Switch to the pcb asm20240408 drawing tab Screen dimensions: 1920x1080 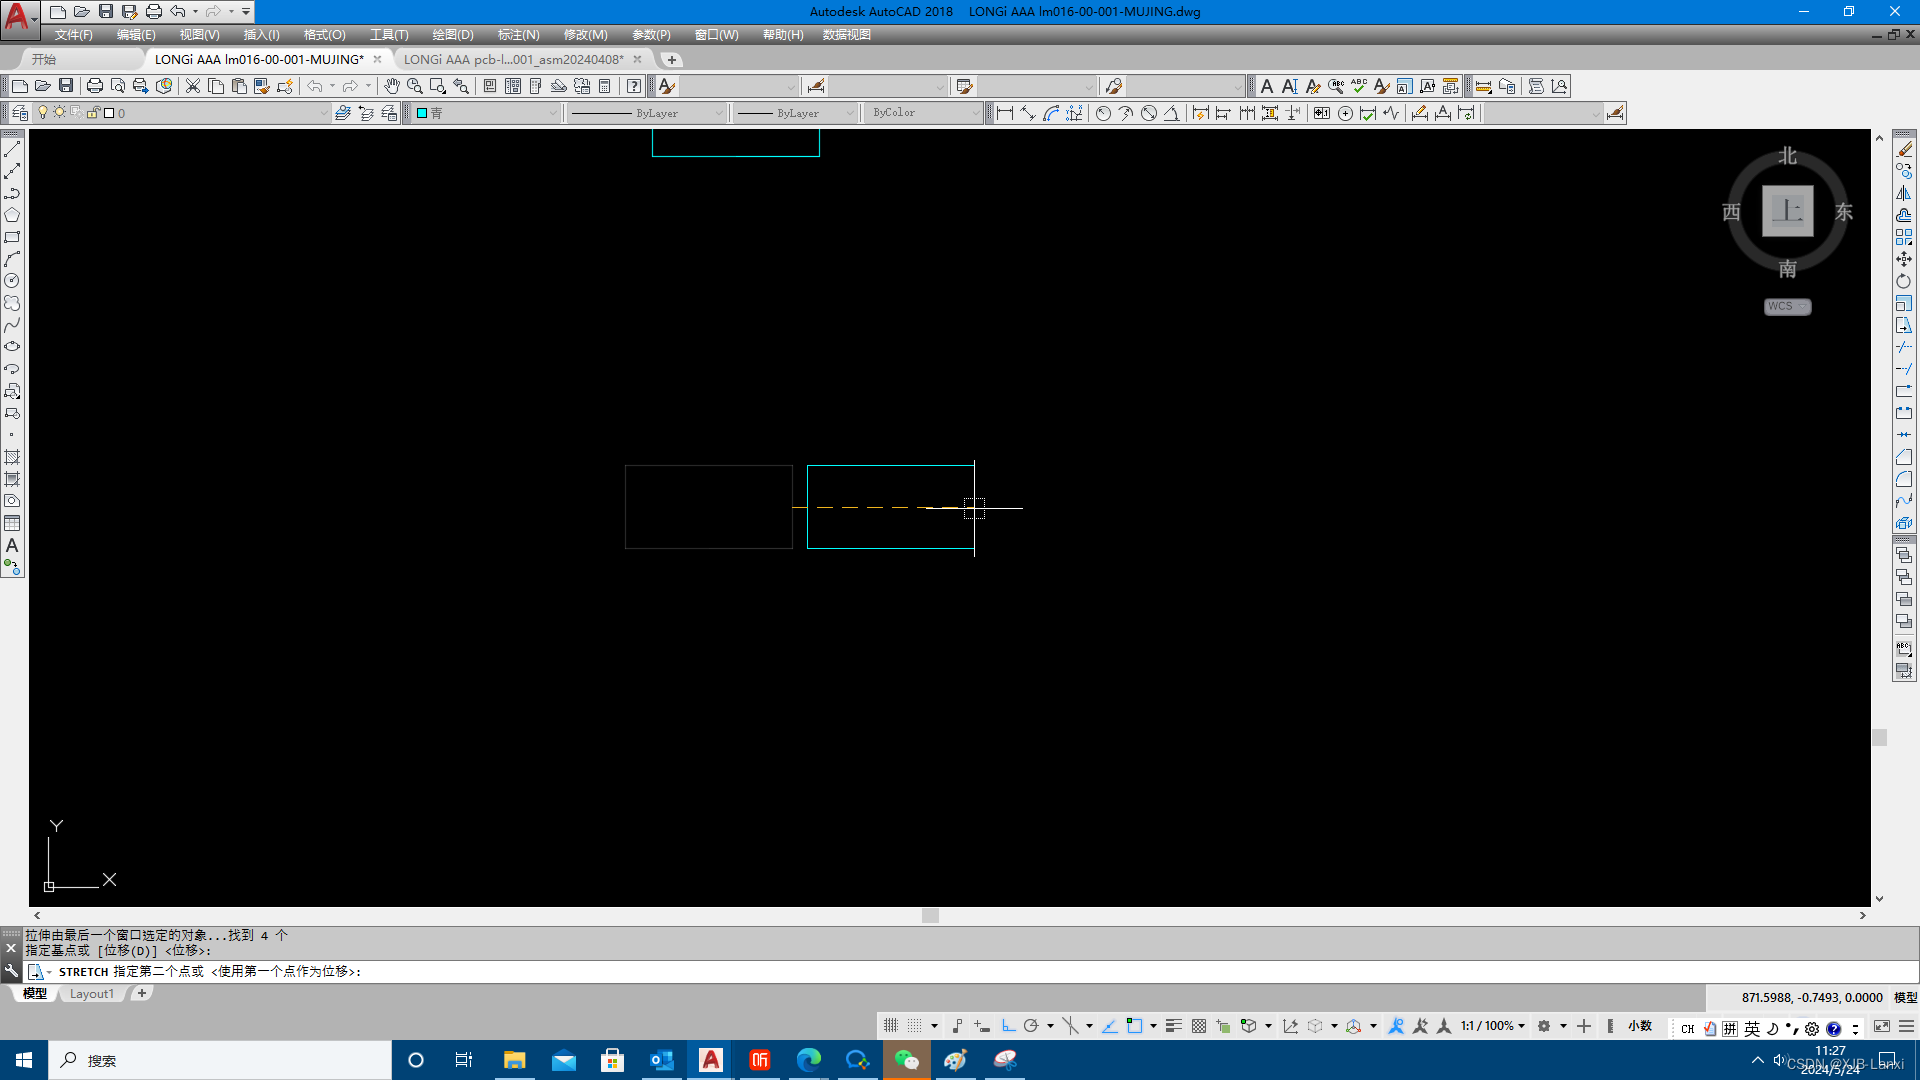[513, 59]
